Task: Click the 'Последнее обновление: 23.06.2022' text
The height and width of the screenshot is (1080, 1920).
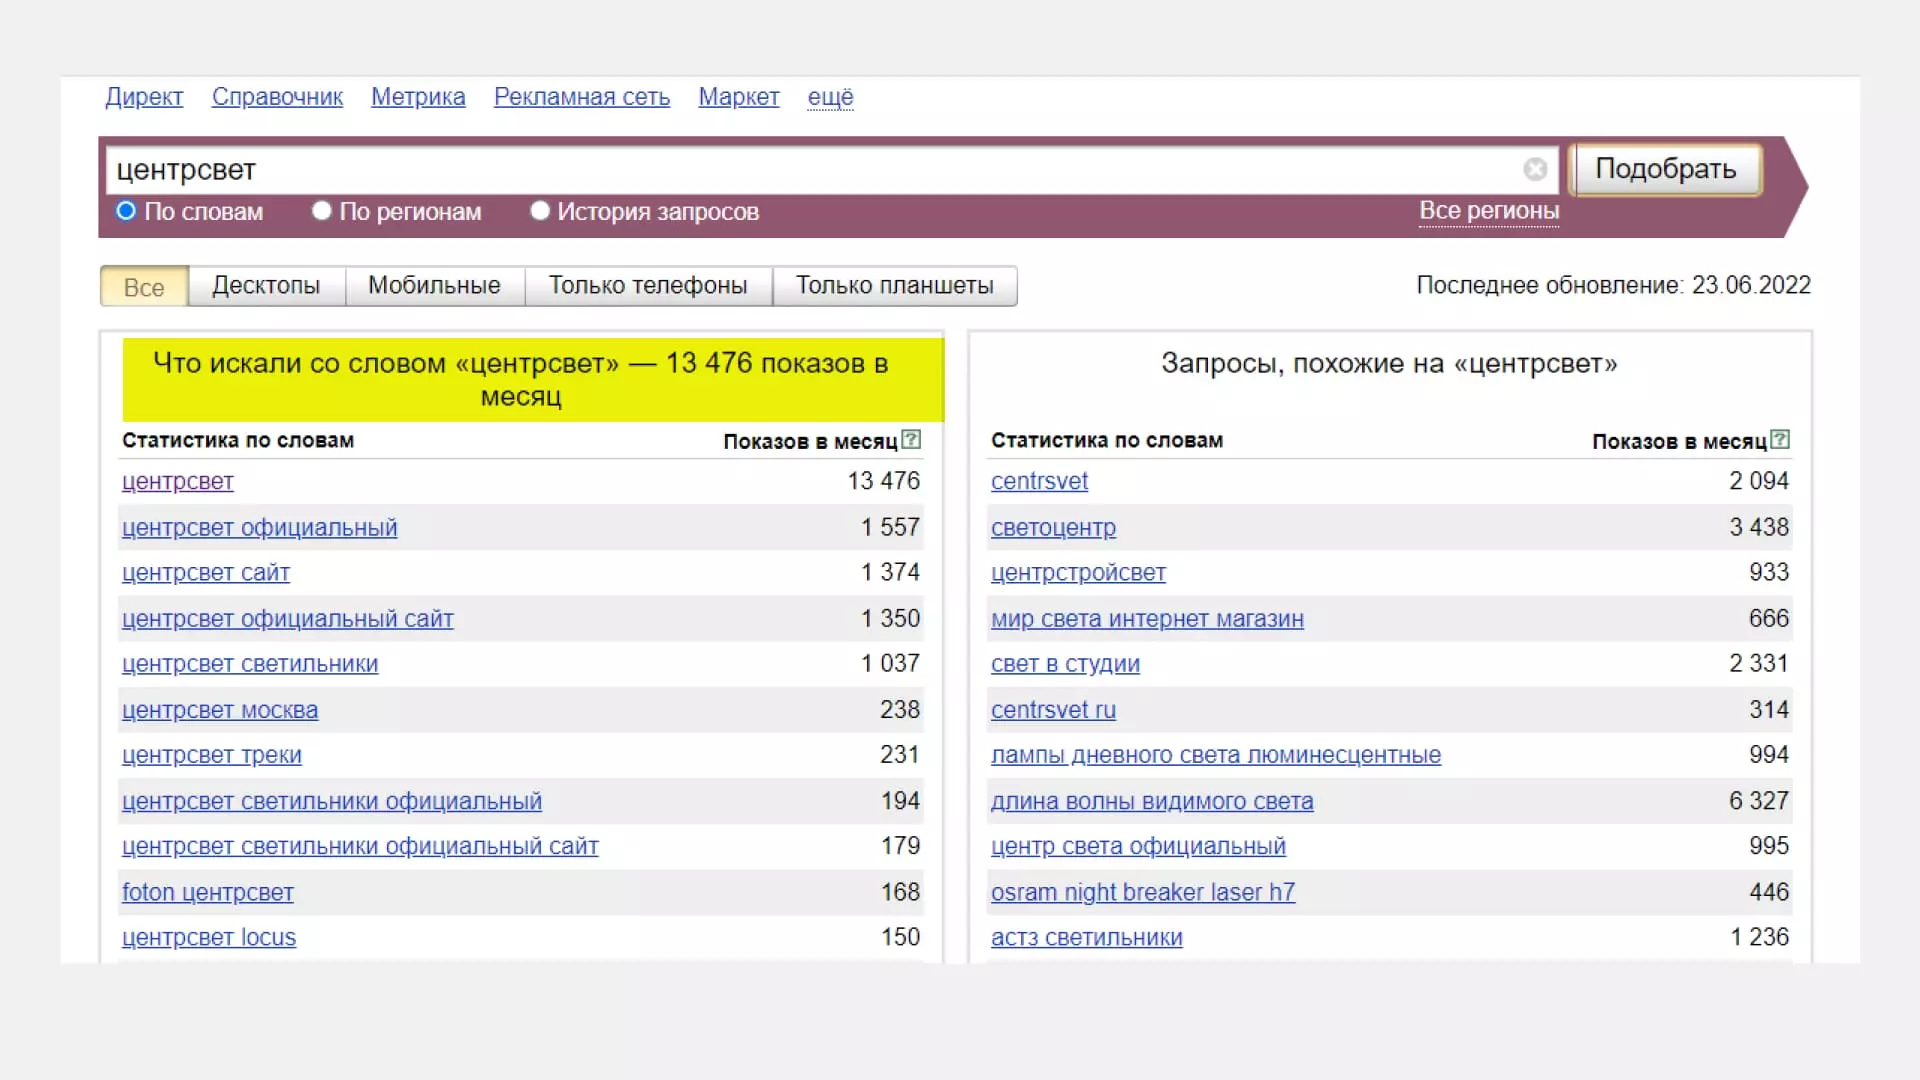Action: point(1614,286)
